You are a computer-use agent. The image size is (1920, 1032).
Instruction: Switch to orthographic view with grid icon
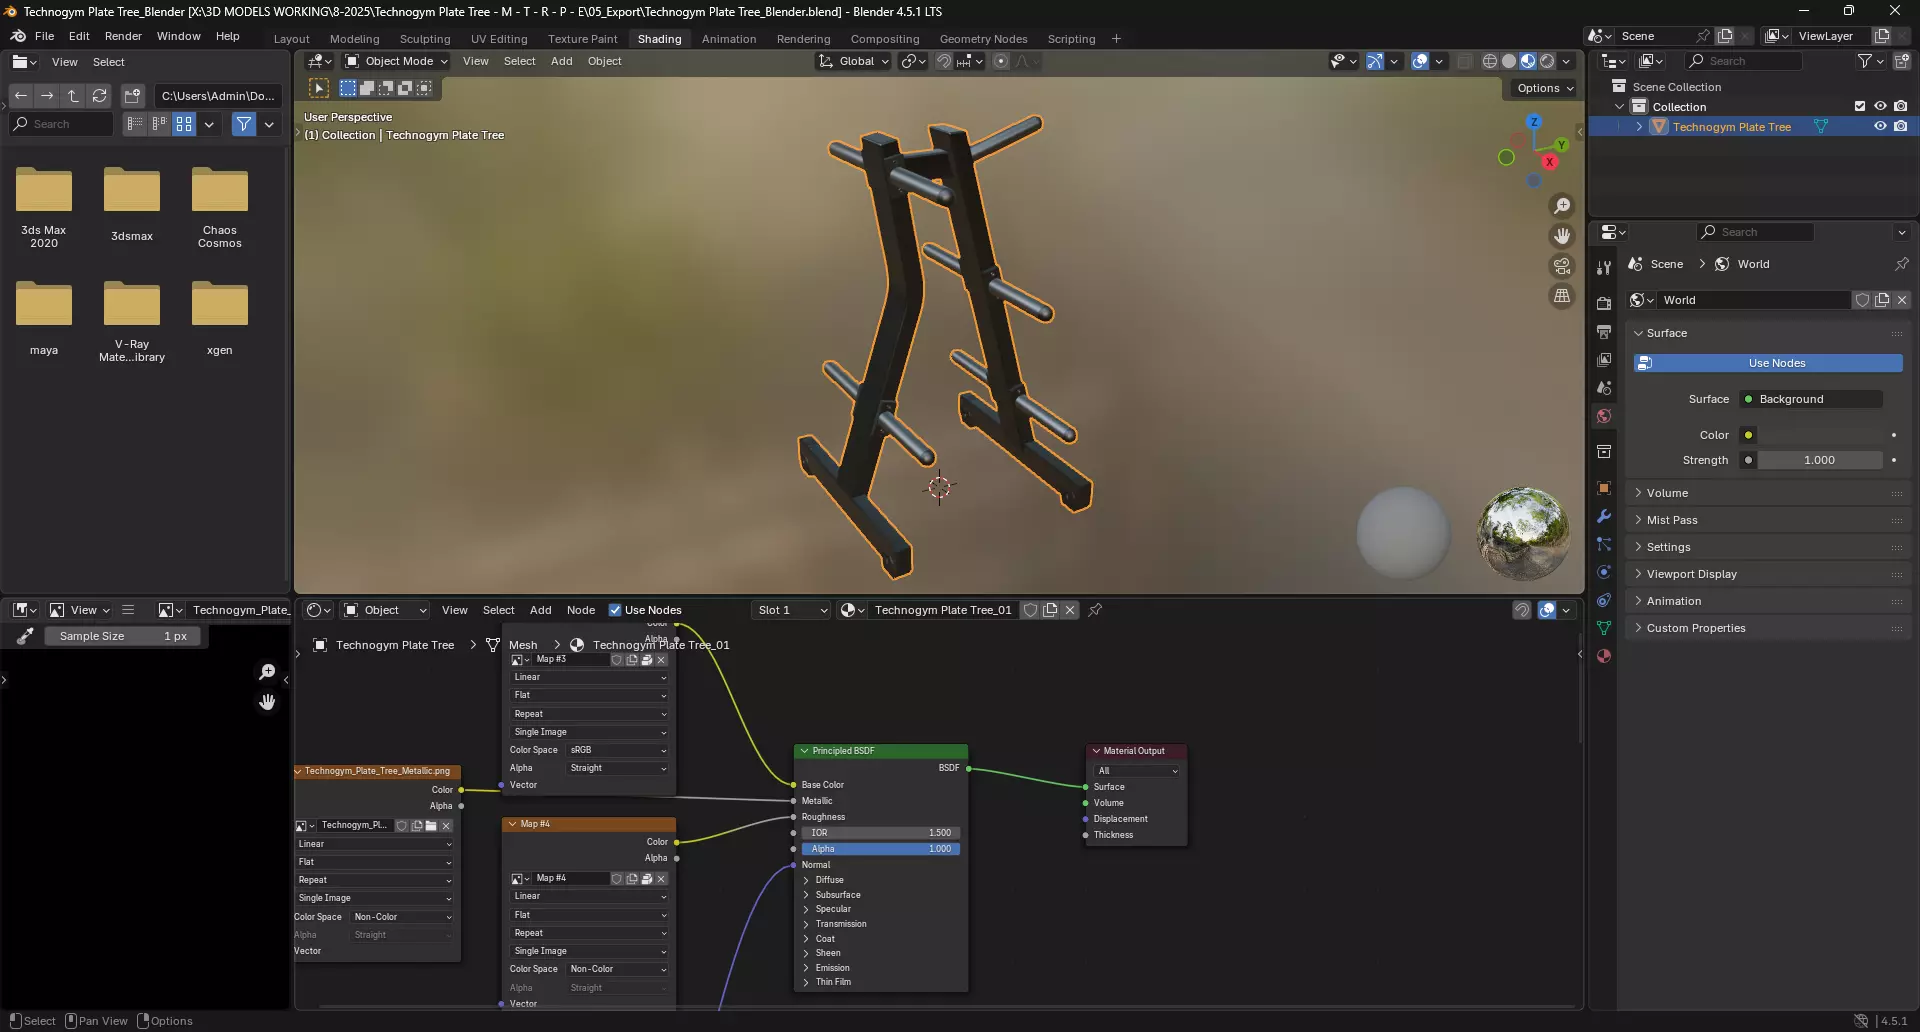[1561, 296]
